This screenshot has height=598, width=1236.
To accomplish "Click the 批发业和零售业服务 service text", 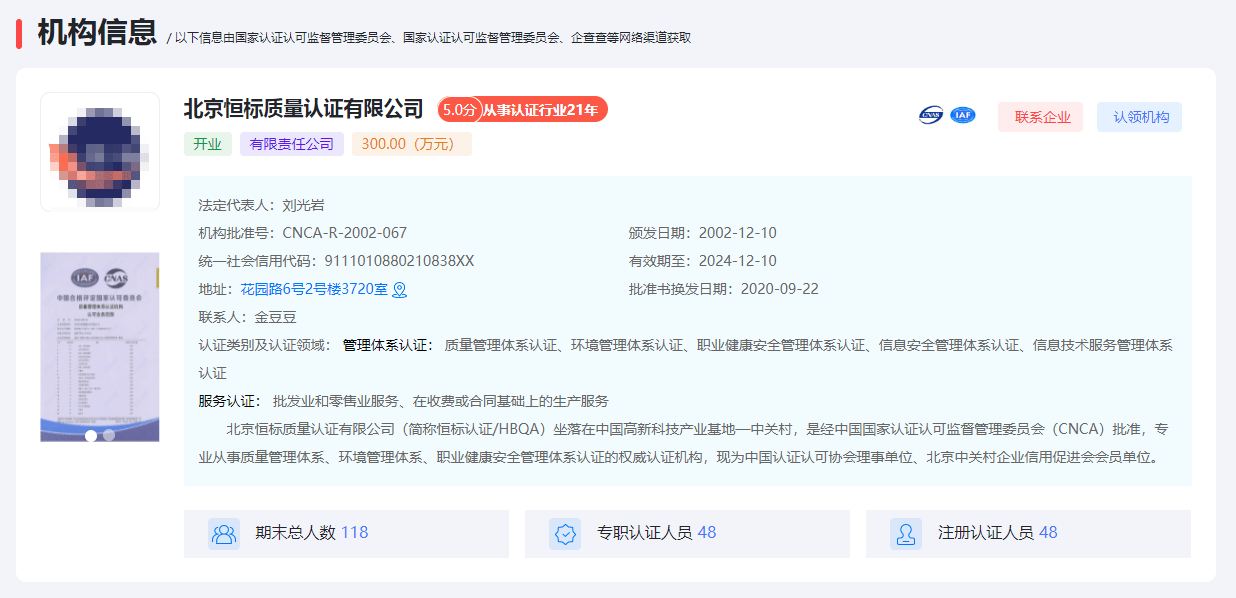I will (335, 401).
